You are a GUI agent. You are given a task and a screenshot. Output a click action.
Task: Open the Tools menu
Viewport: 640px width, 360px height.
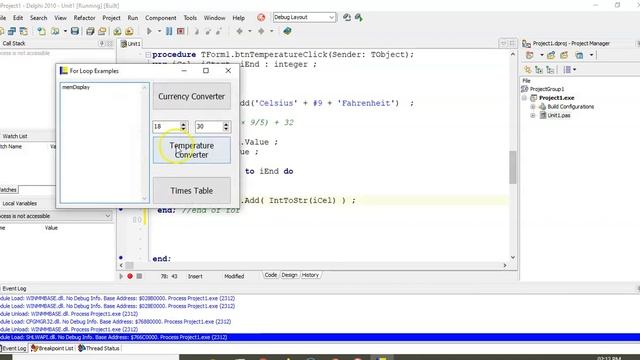[190, 18]
